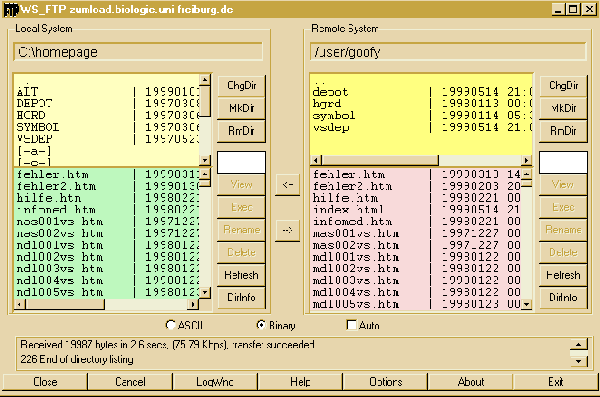Image resolution: width=600 pixels, height=397 pixels.
Task: Select local file fehler.htm
Action: [107, 175]
